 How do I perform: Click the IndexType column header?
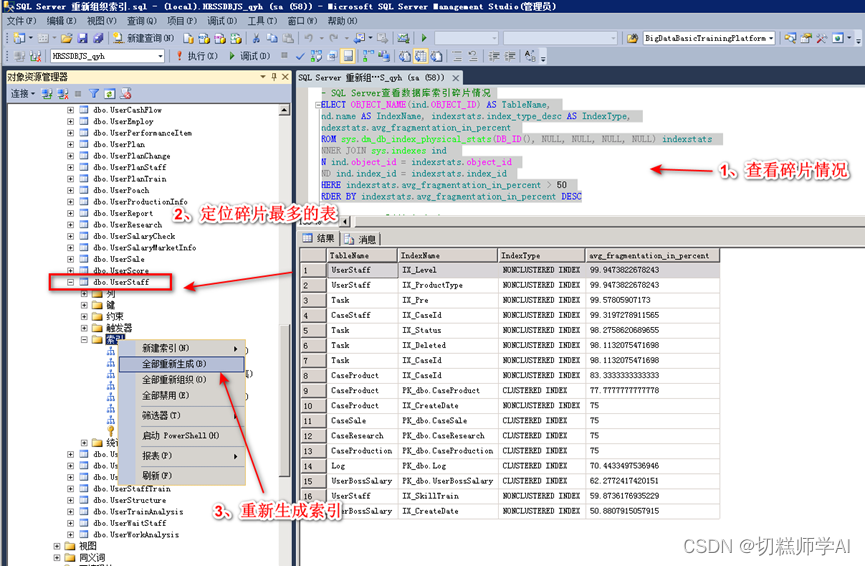(541, 255)
